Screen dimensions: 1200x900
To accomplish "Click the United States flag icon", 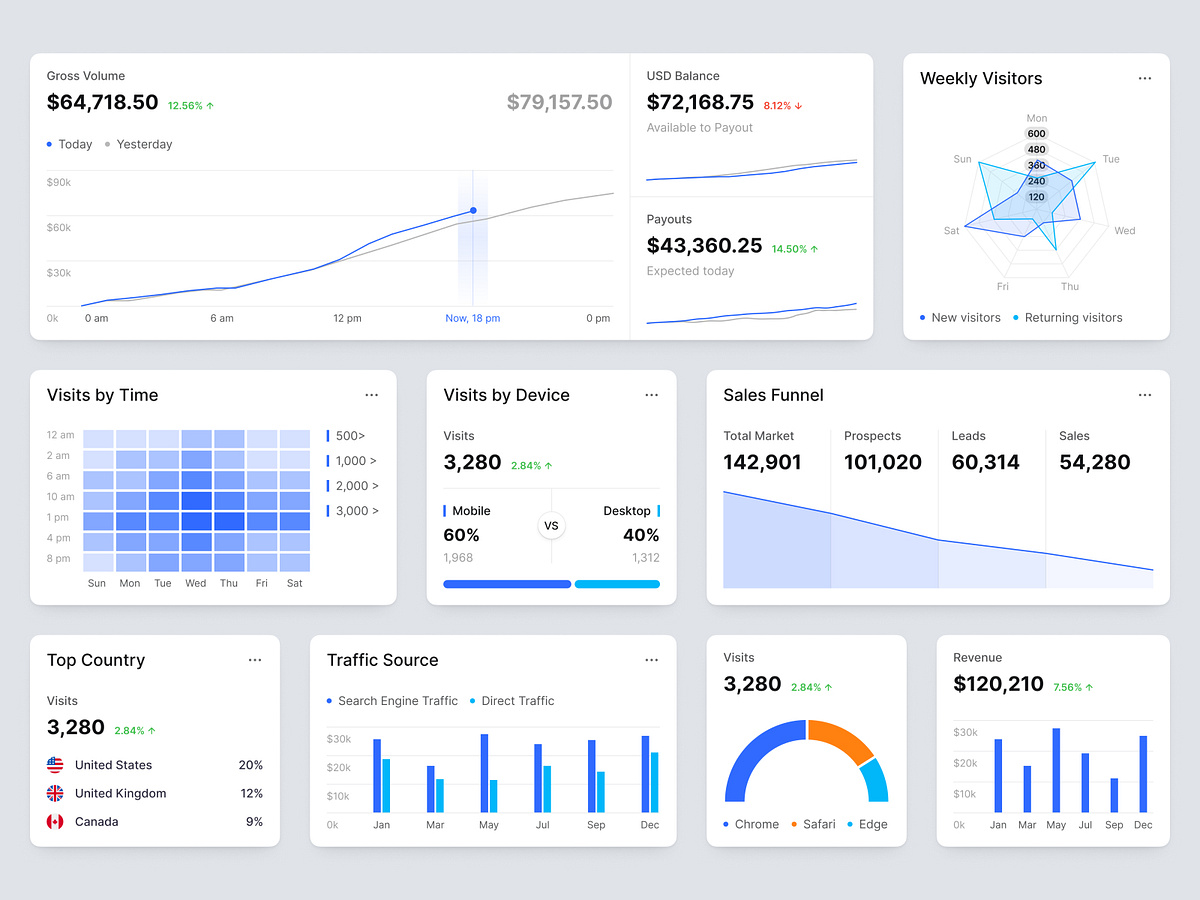I will [55, 765].
